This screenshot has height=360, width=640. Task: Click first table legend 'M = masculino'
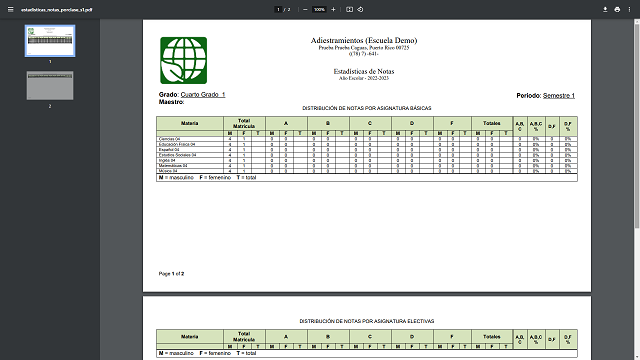click(x=176, y=178)
